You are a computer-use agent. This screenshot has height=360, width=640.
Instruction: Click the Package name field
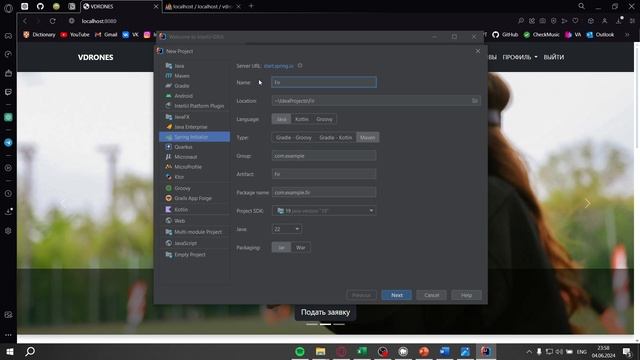(324, 192)
